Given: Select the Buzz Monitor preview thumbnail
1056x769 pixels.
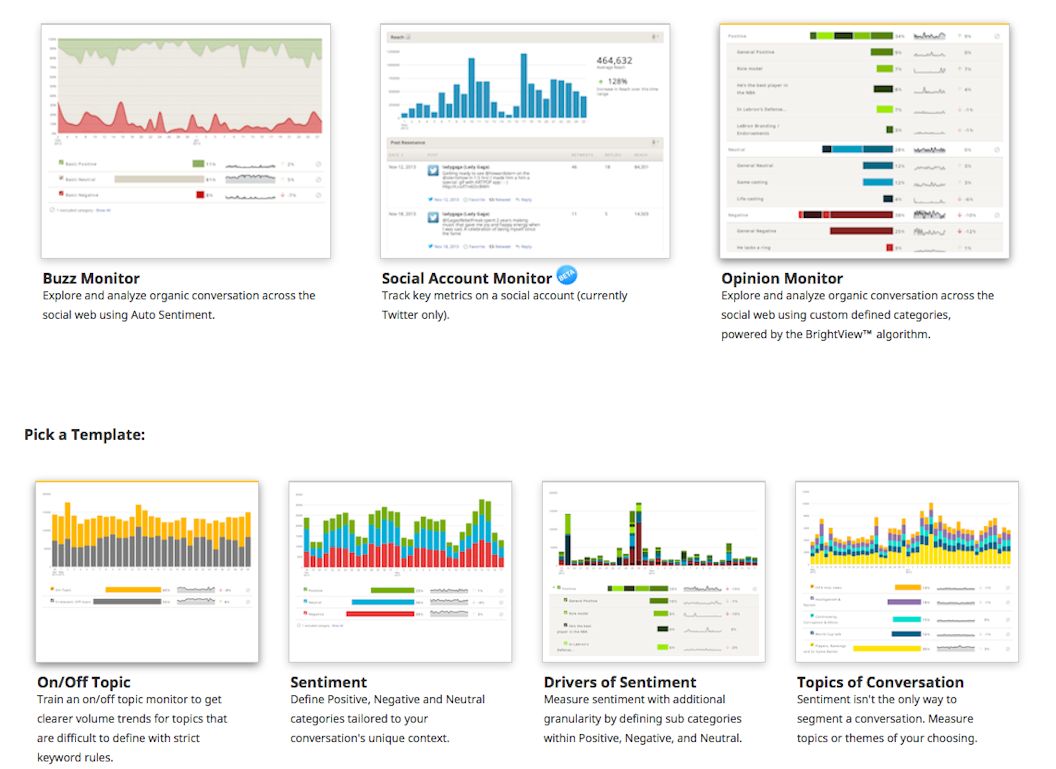Looking at the screenshot, I should click(x=186, y=141).
